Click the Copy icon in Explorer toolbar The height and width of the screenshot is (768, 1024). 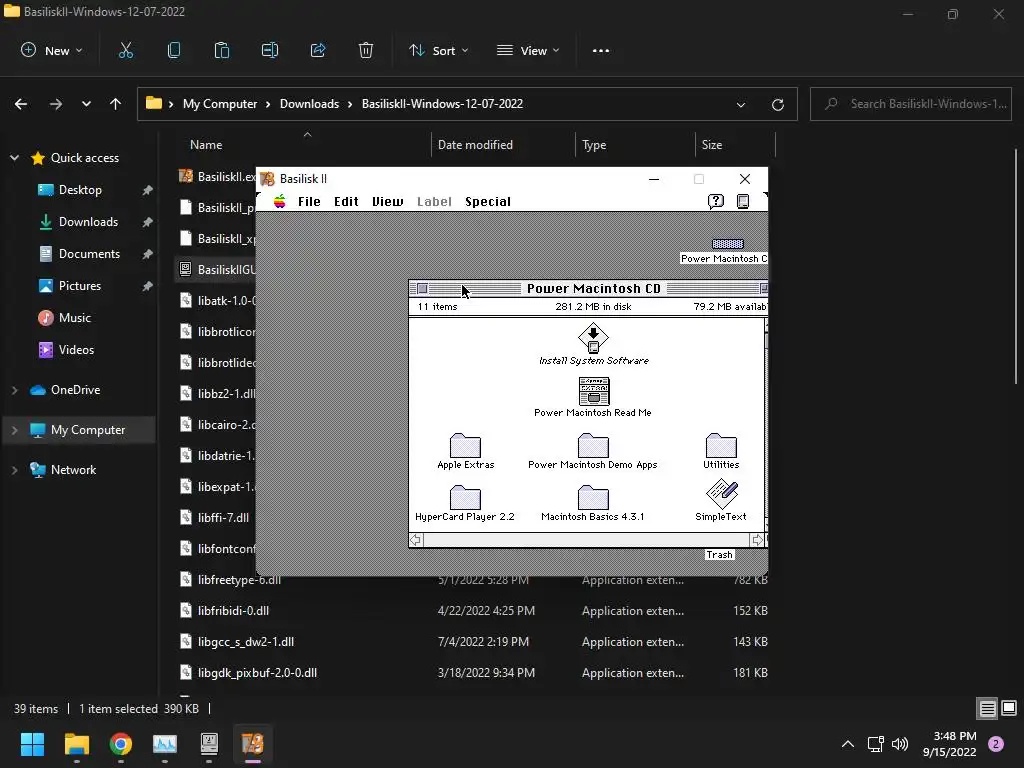tap(174, 50)
